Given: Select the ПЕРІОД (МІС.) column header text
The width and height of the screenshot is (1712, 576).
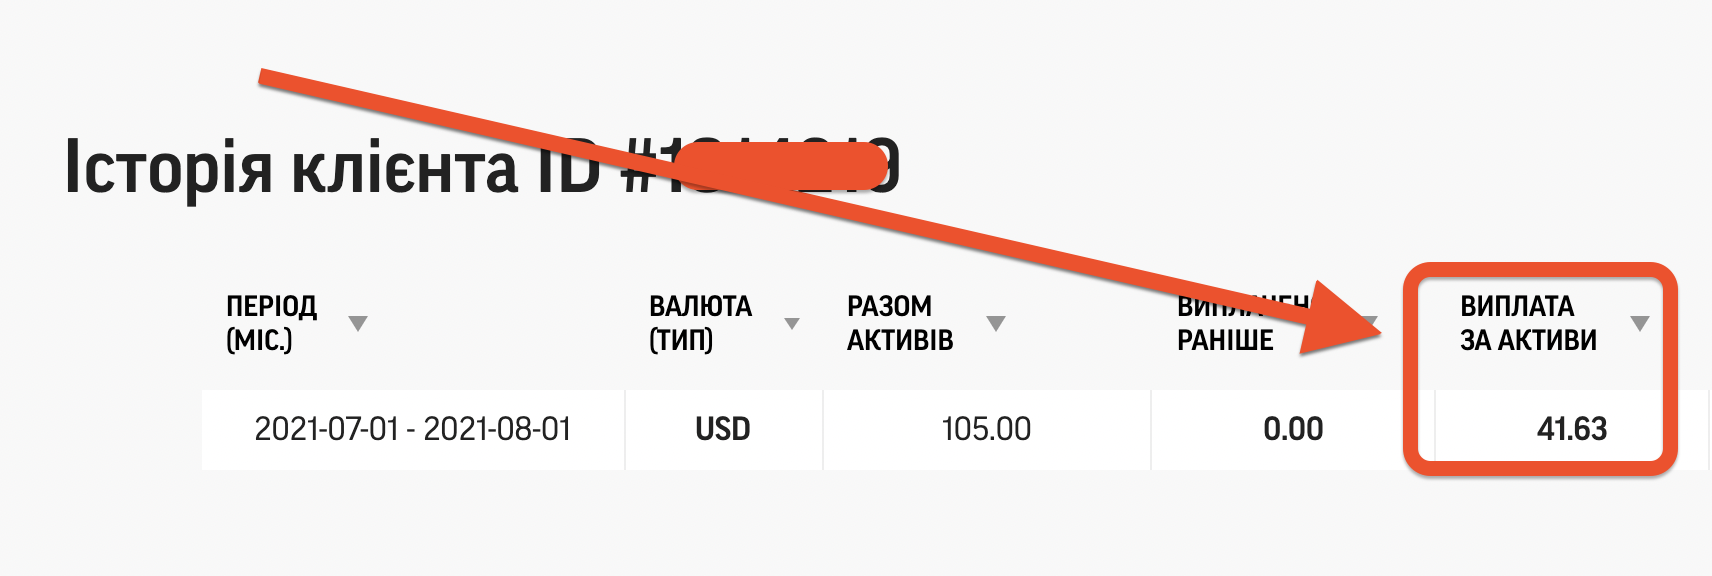Looking at the screenshot, I should point(272,323).
